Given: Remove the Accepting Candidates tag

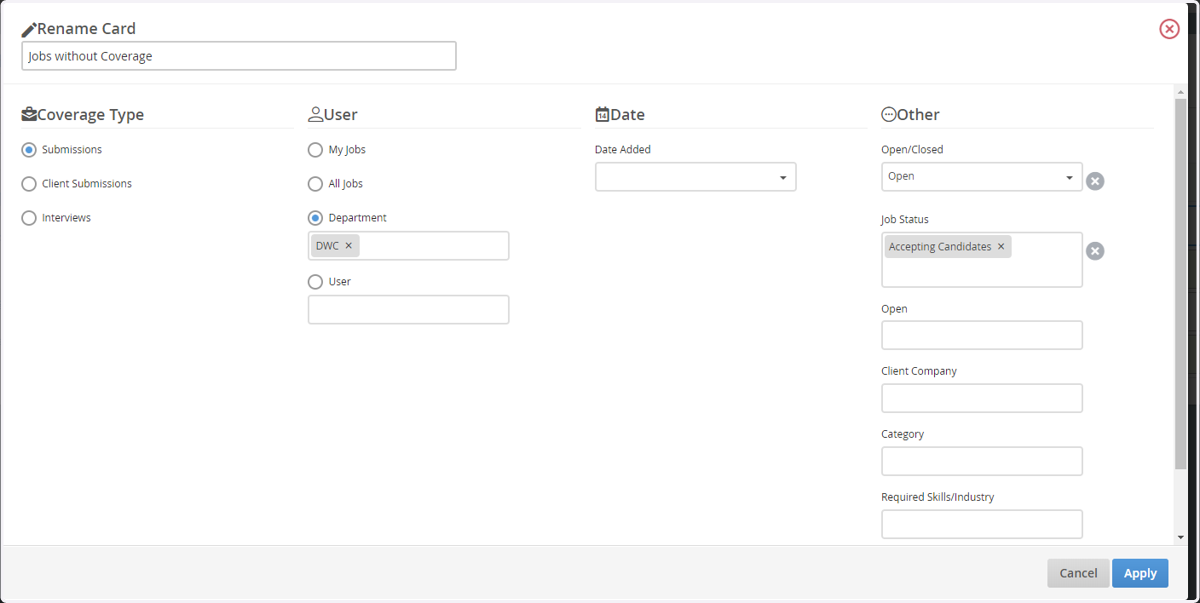Looking at the screenshot, I should (1001, 247).
